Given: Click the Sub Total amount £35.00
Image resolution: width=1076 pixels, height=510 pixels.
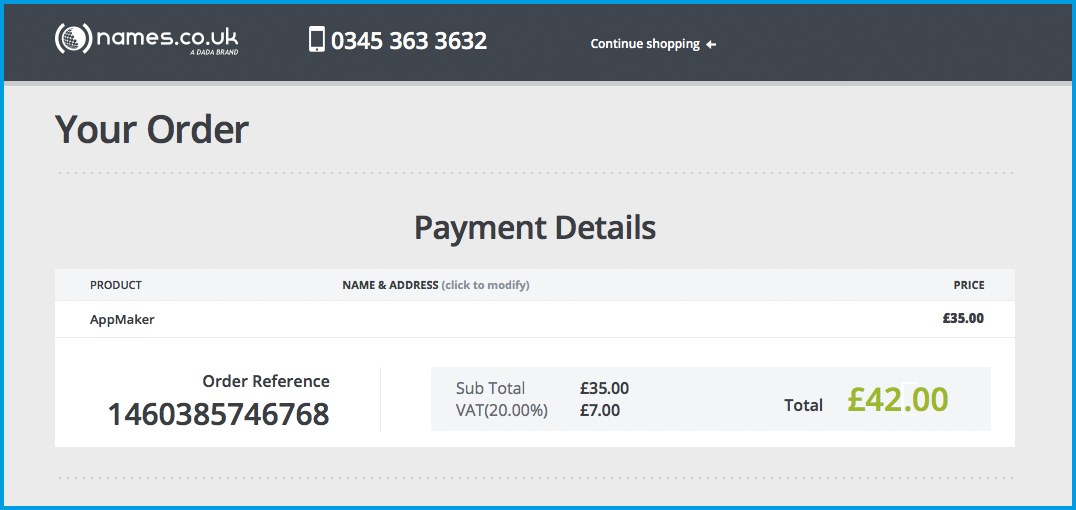Looking at the screenshot, I should pyautogui.click(x=604, y=388).
